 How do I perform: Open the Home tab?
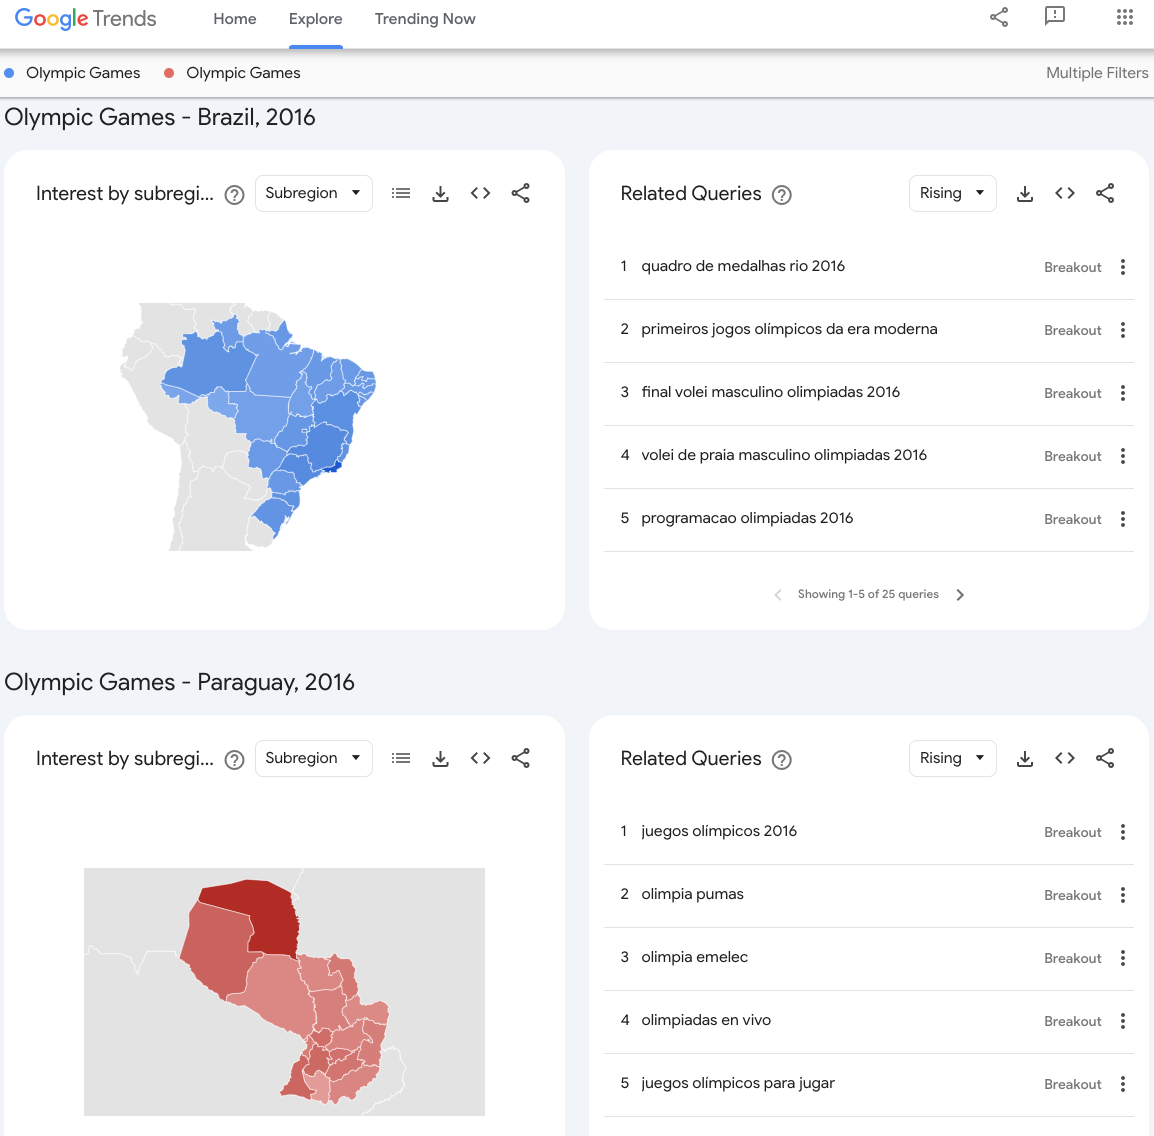(x=235, y=19)
